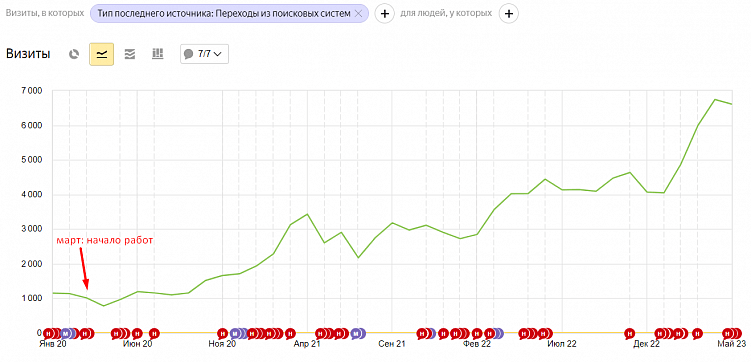
Task: Click the green line's peak near 'Май 23'
Action: 715,99
